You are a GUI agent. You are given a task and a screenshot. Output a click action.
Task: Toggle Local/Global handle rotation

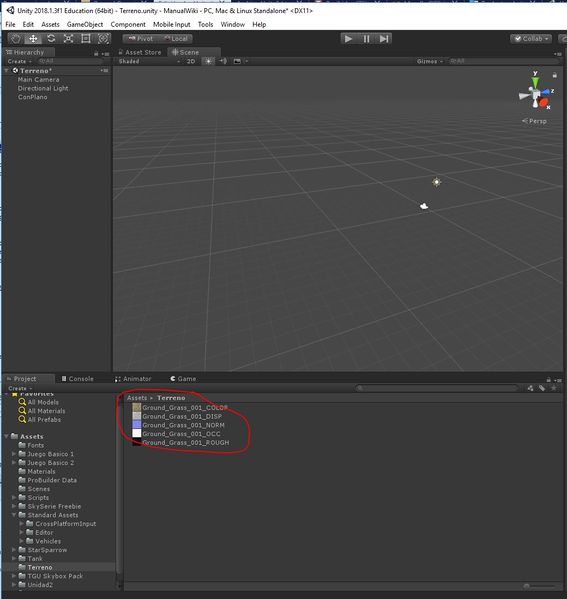point(175,39)
